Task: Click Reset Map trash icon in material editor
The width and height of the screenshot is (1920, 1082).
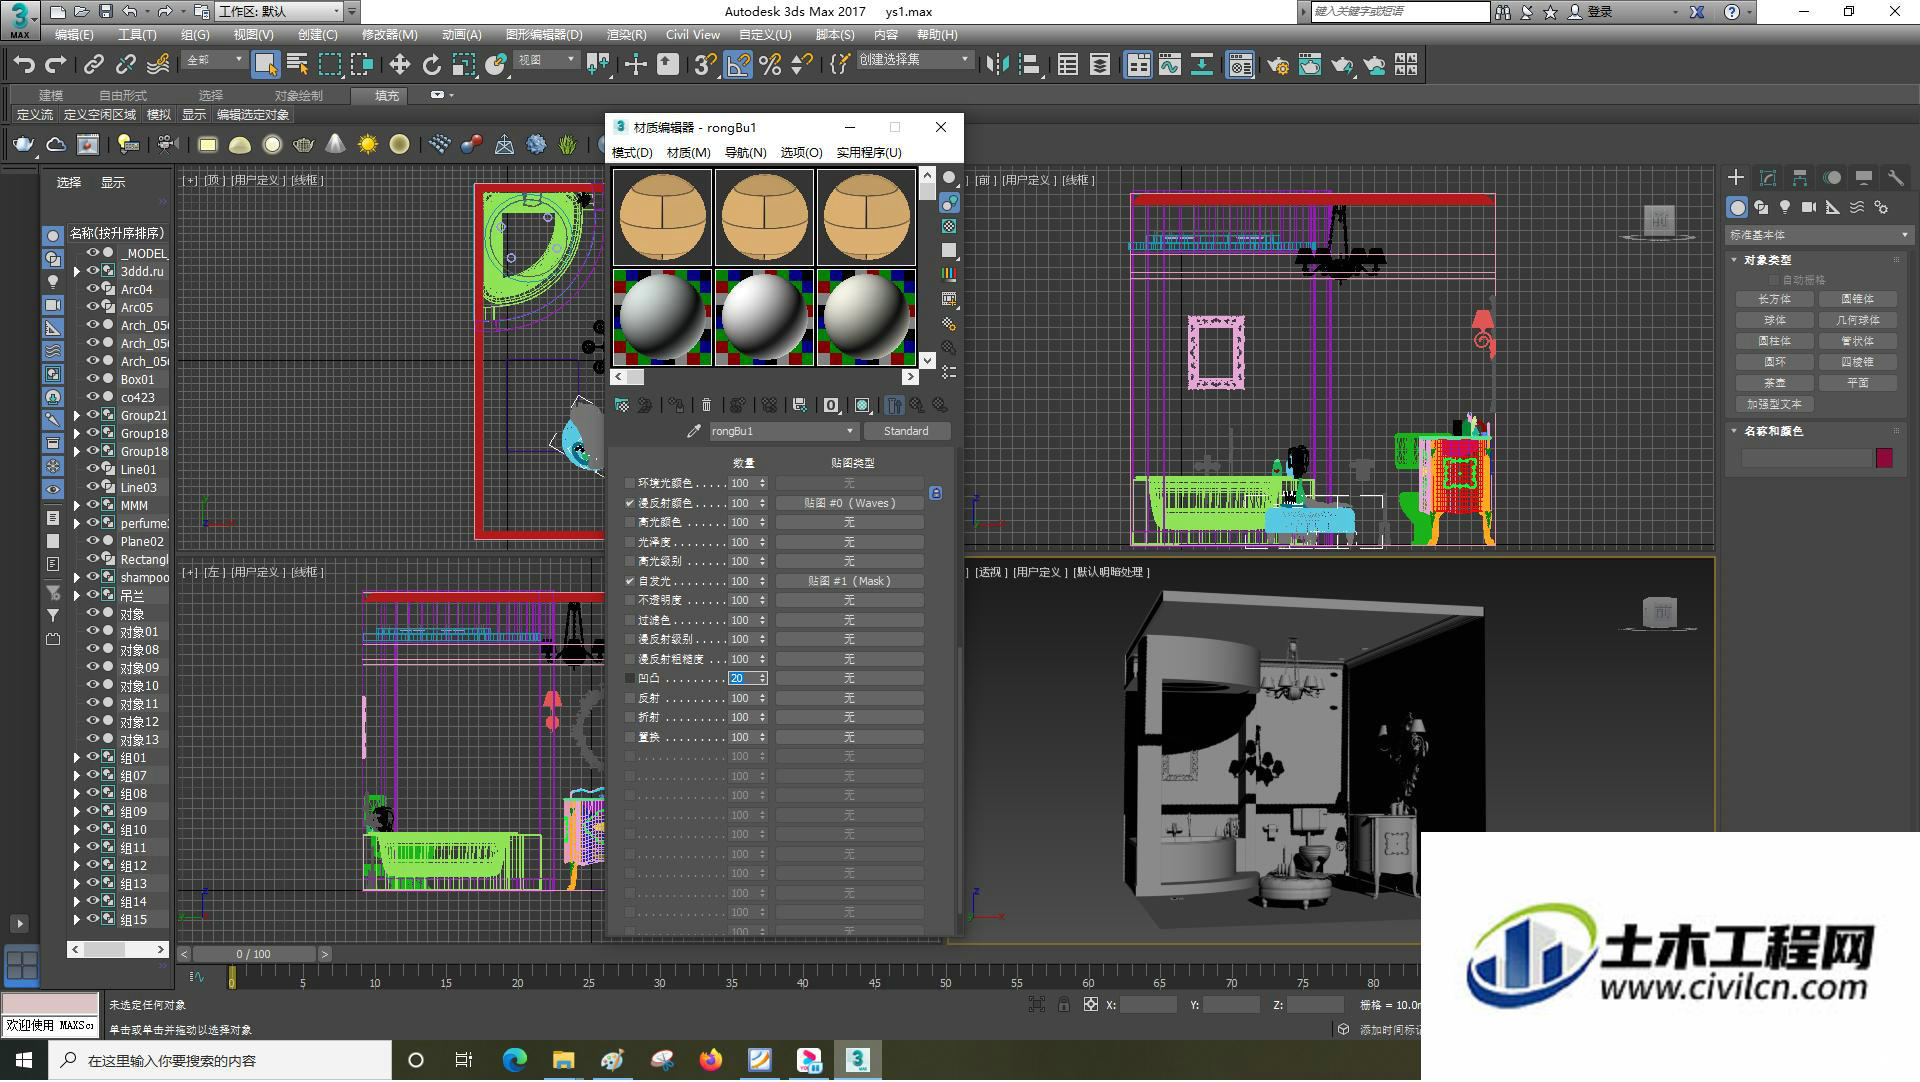Action: (x=707, y=405)
